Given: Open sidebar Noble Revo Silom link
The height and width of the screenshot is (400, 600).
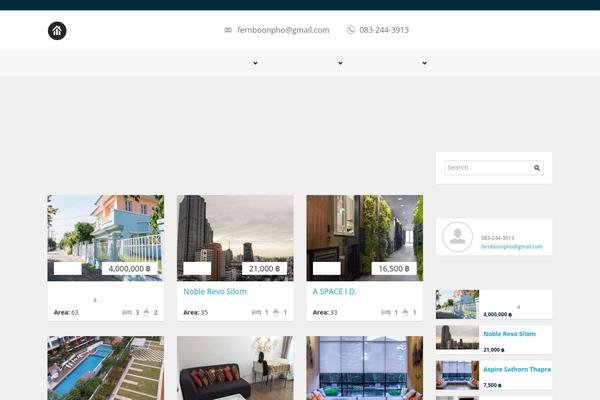Looking at the screenshot, I should (x=509, y=334).
